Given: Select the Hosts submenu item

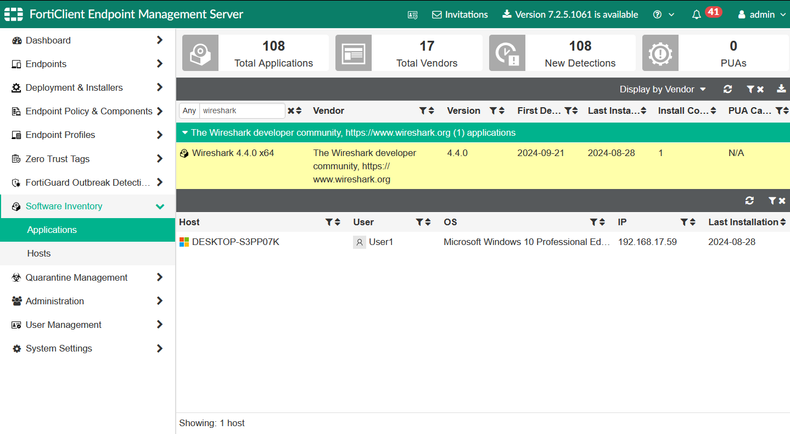Looking at the screenshot, I should click(x=88, y=254).
